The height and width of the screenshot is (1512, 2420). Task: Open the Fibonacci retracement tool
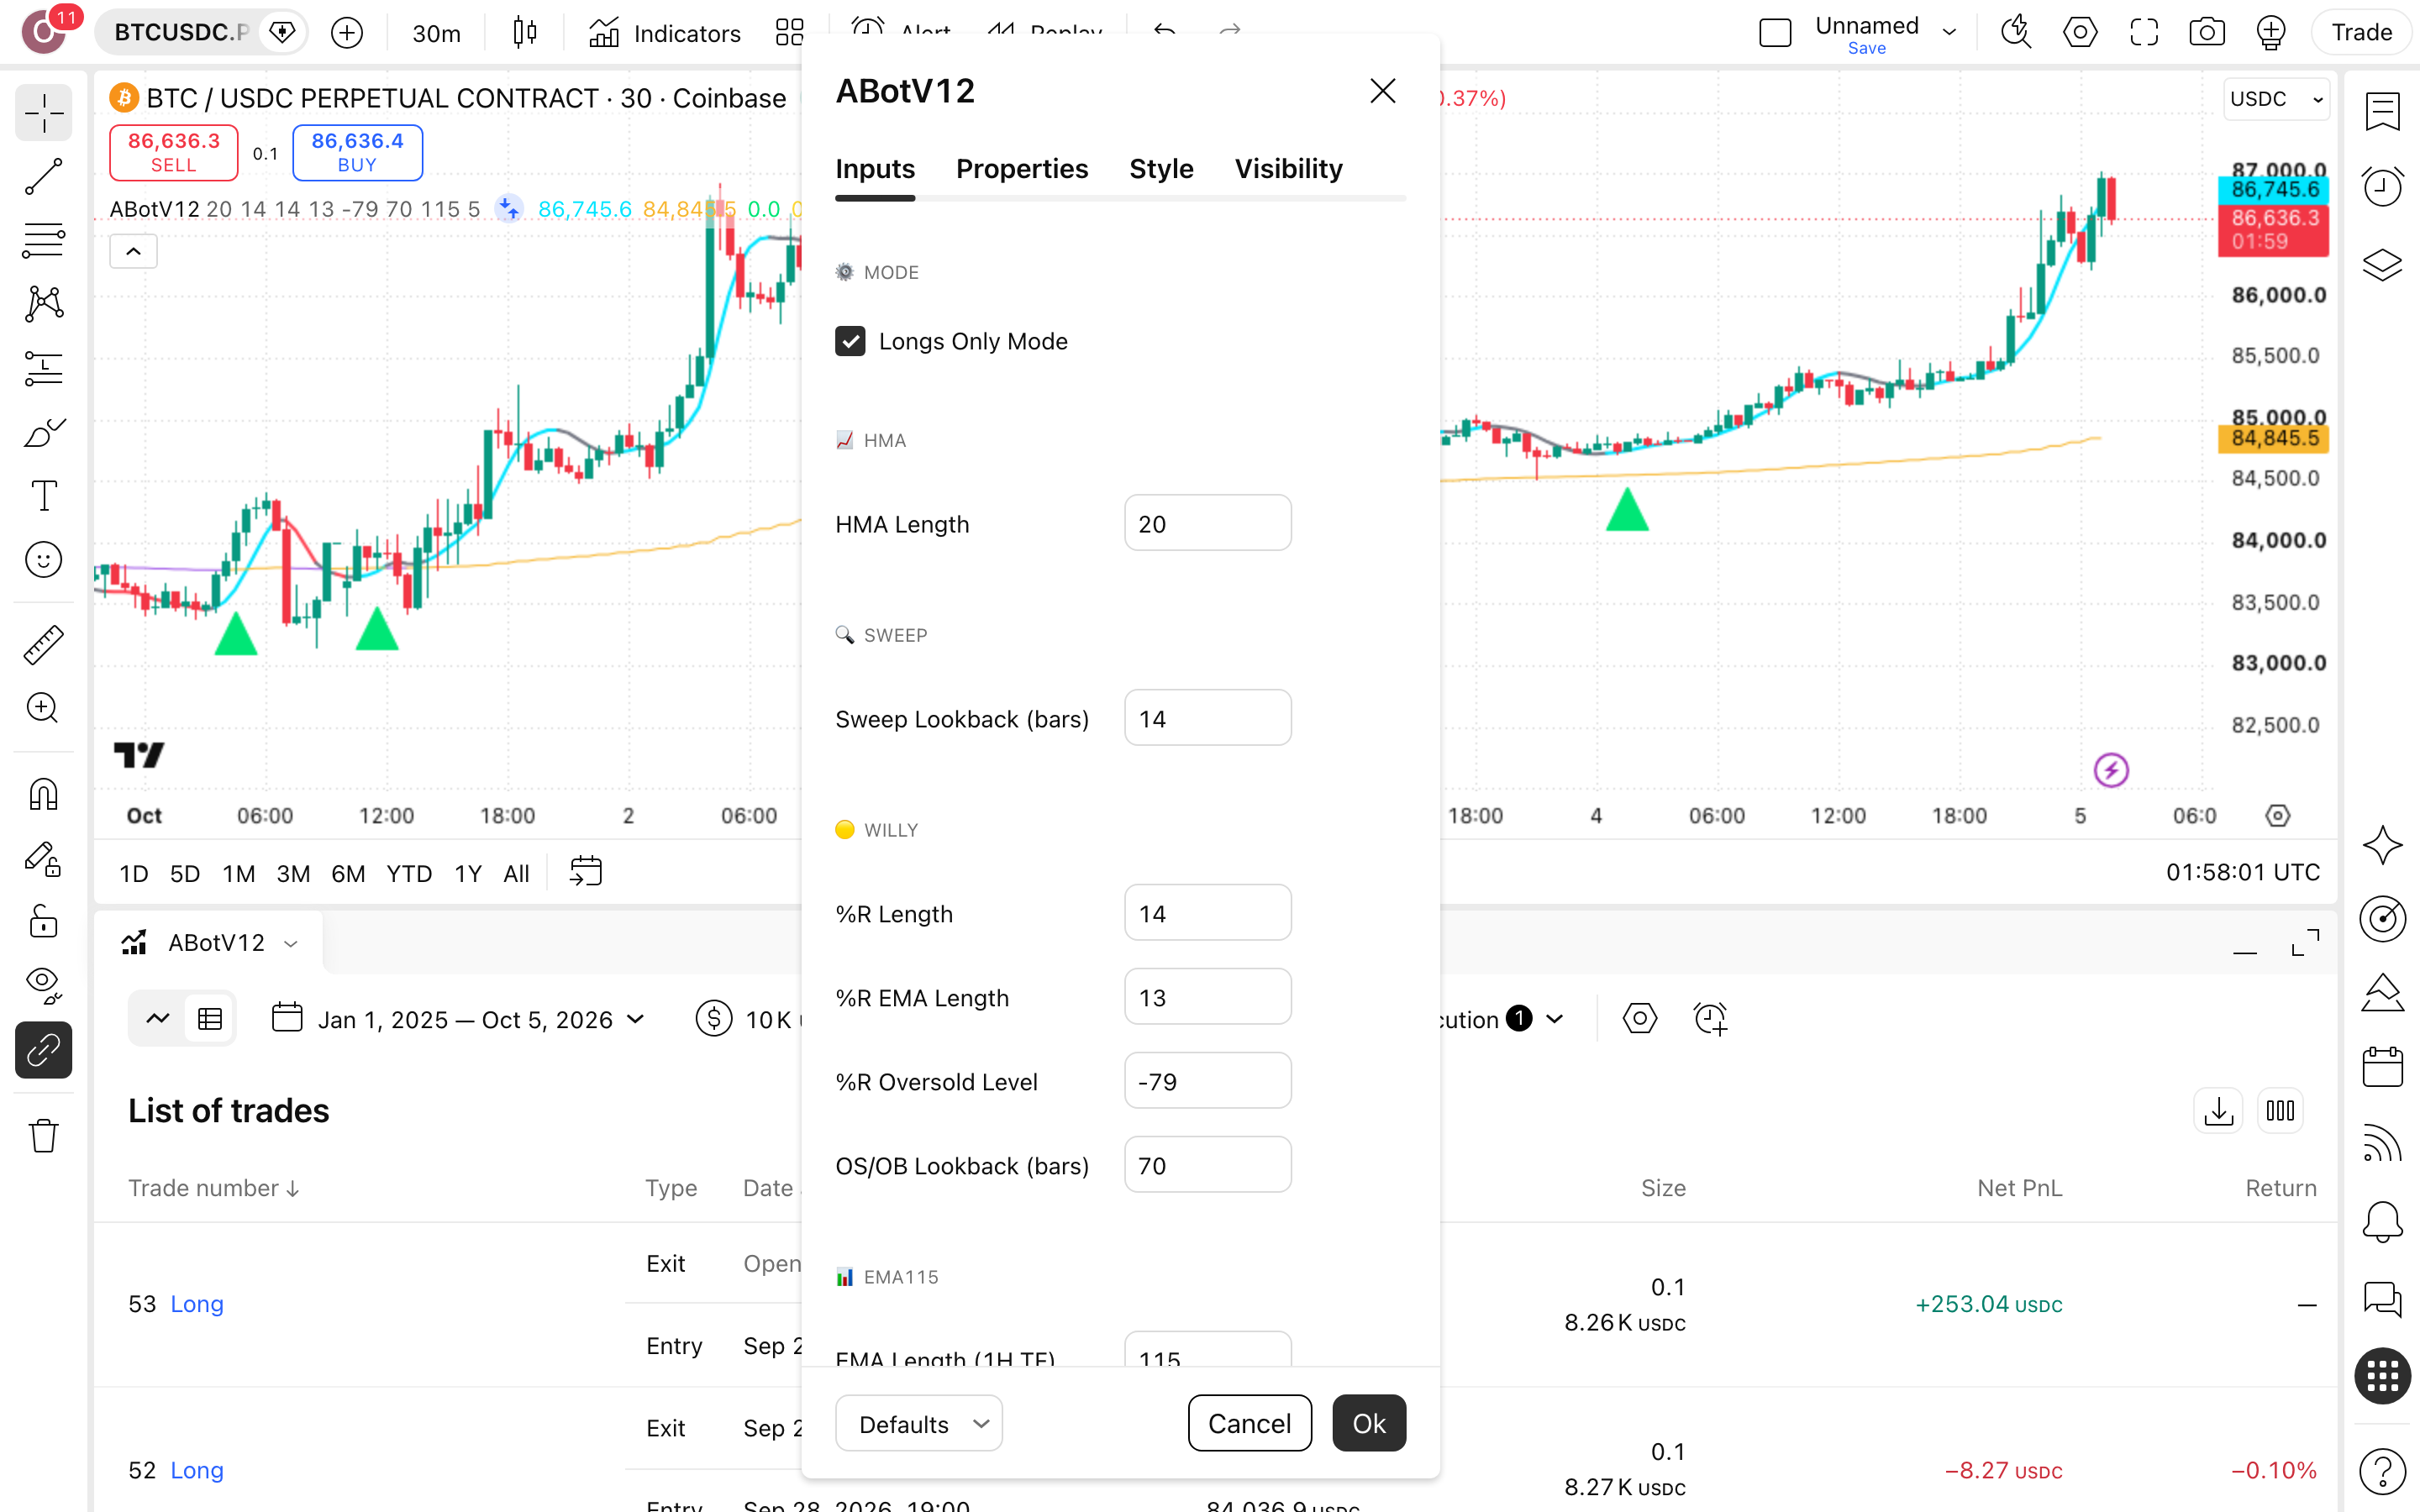43,240
